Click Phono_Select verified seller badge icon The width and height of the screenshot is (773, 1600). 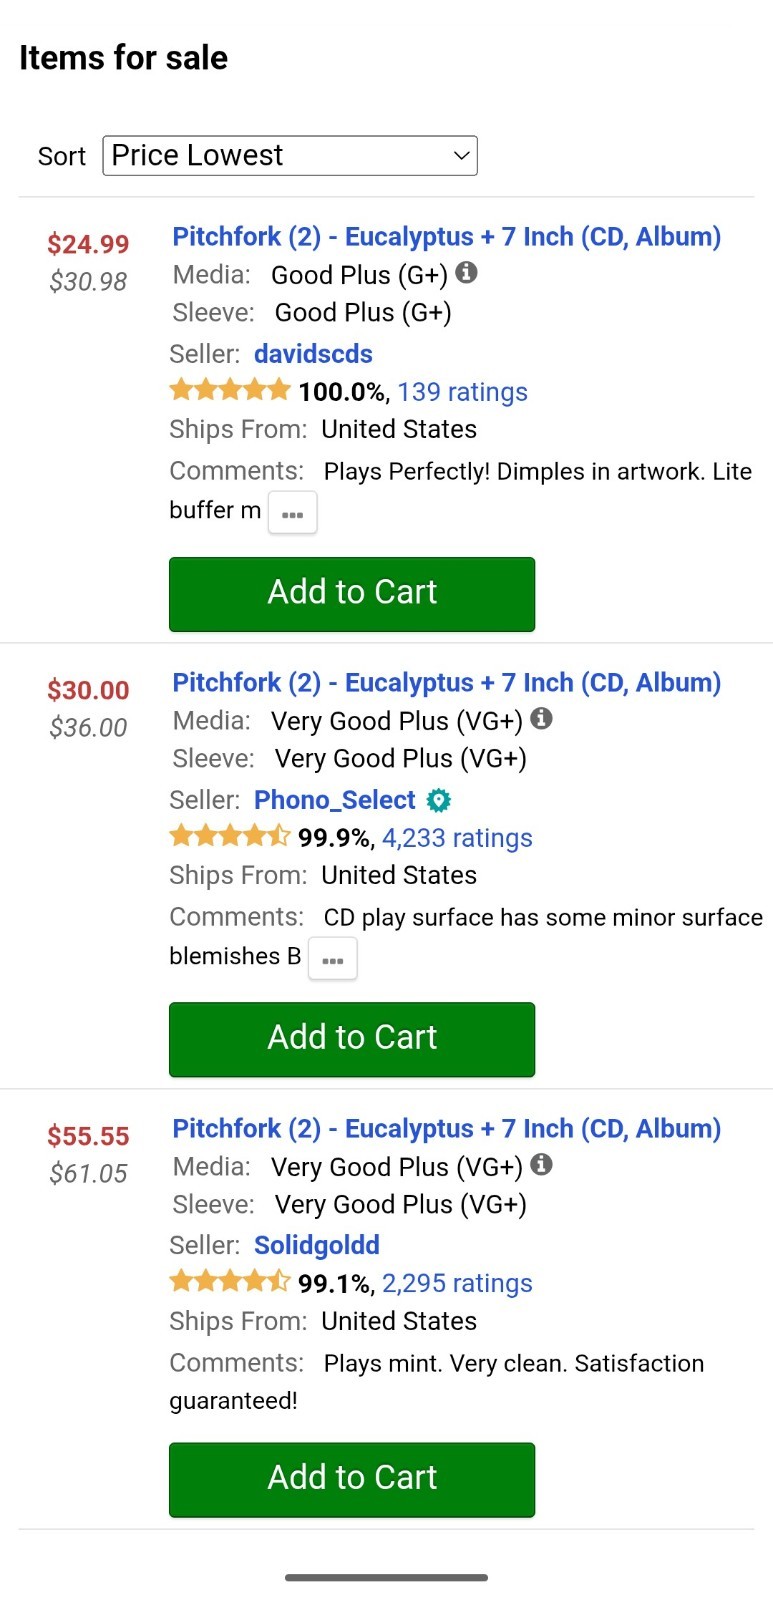click(x=438, y=800)
